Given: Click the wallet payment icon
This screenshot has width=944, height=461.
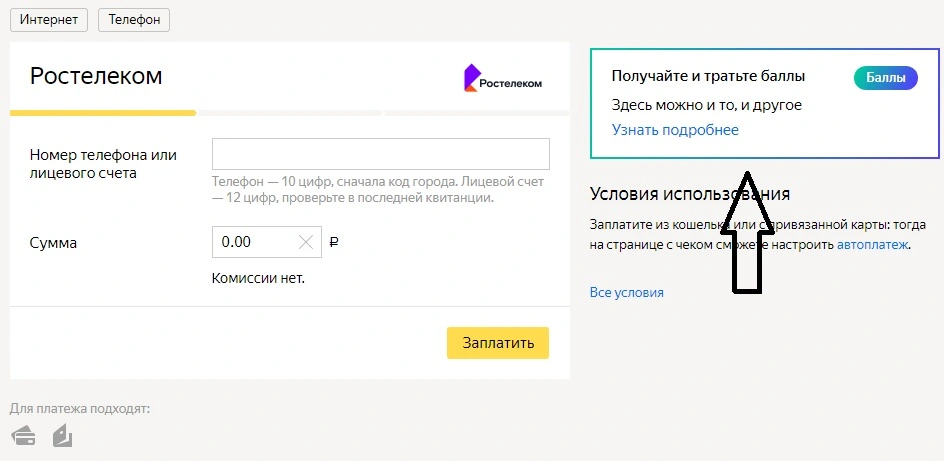Looking at the screenshot, I should point(63,436).
